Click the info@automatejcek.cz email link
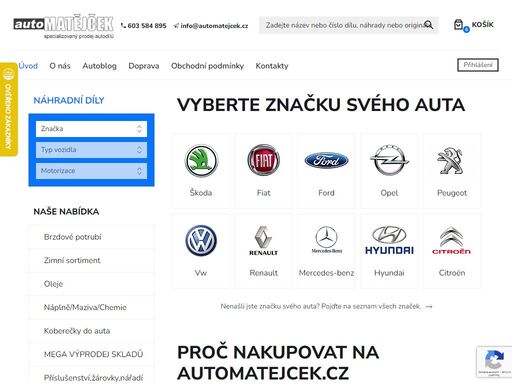This screenshot has width=512, height=384. pyautogui.click(x=211, y=26)
